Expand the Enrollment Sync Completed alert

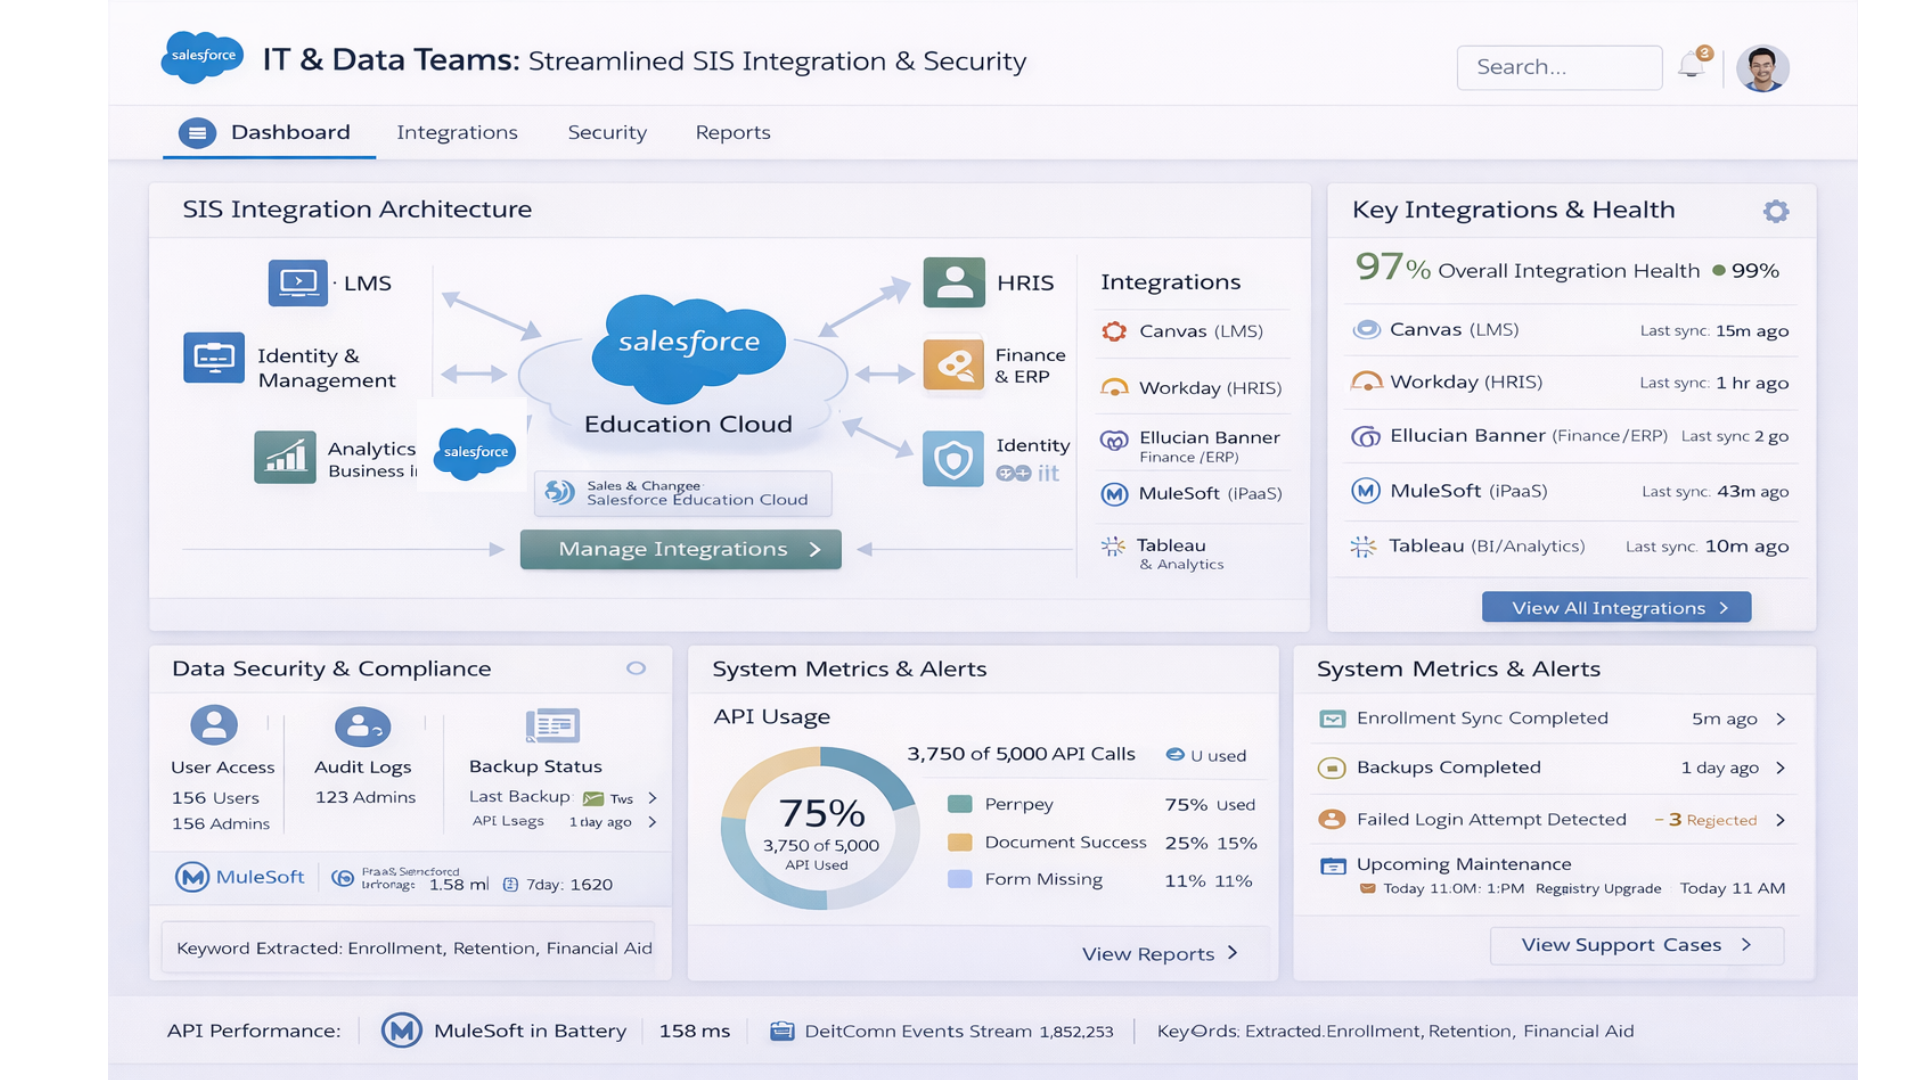click(1781, 718)
